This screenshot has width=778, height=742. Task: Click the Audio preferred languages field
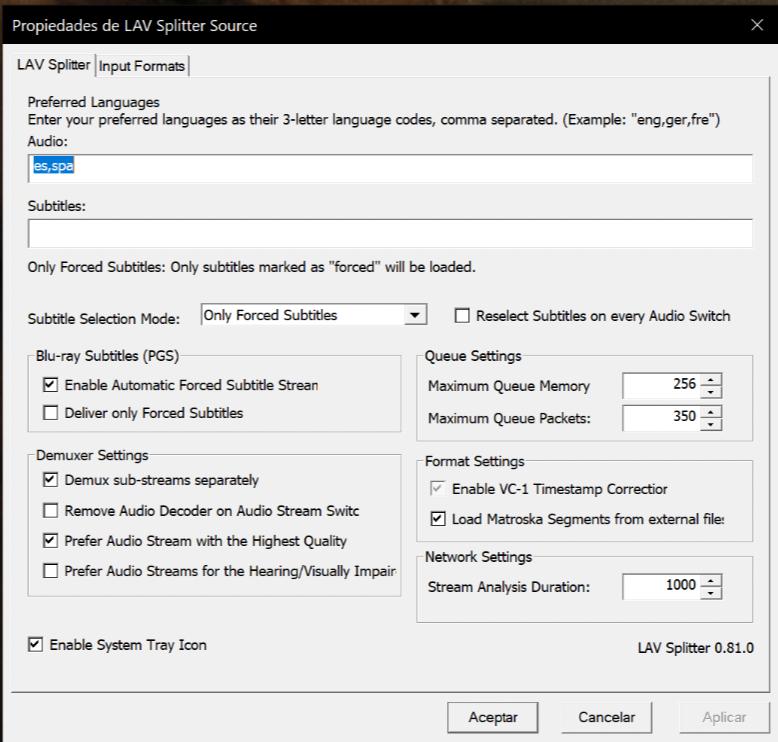[390, 168]
